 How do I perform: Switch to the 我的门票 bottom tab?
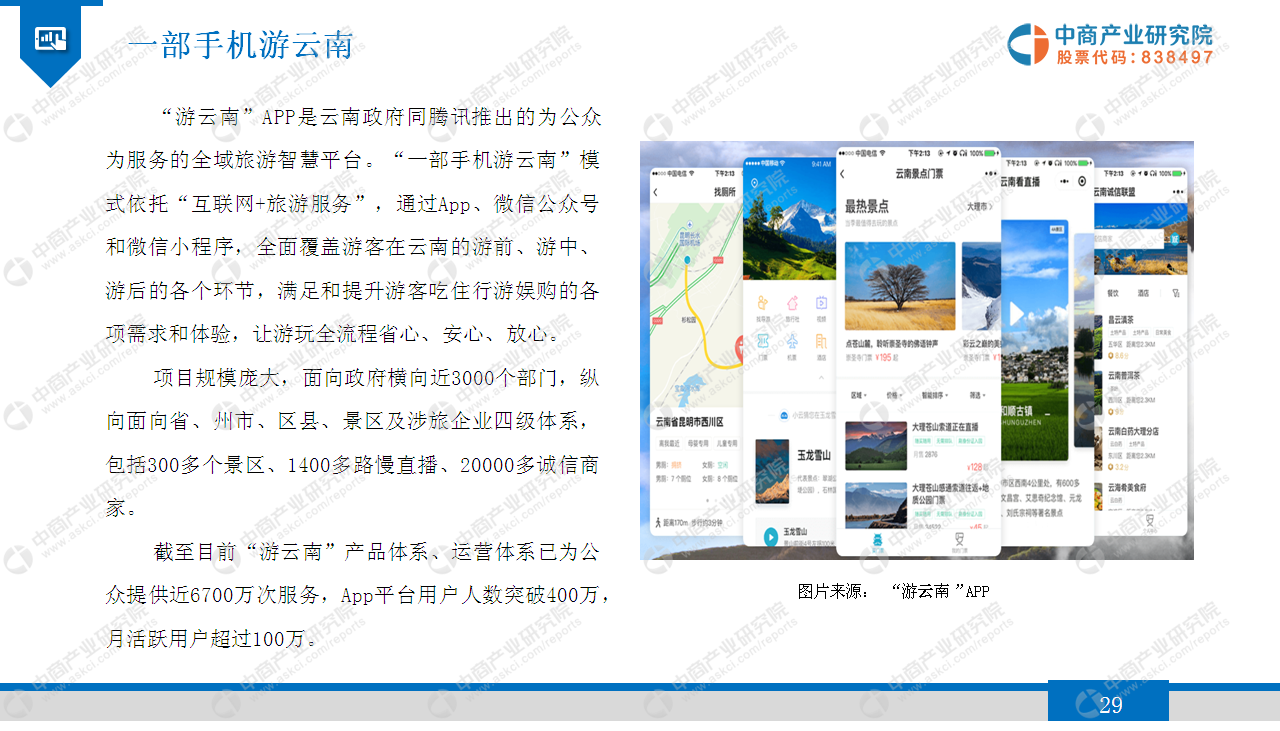tap(959, 541)
